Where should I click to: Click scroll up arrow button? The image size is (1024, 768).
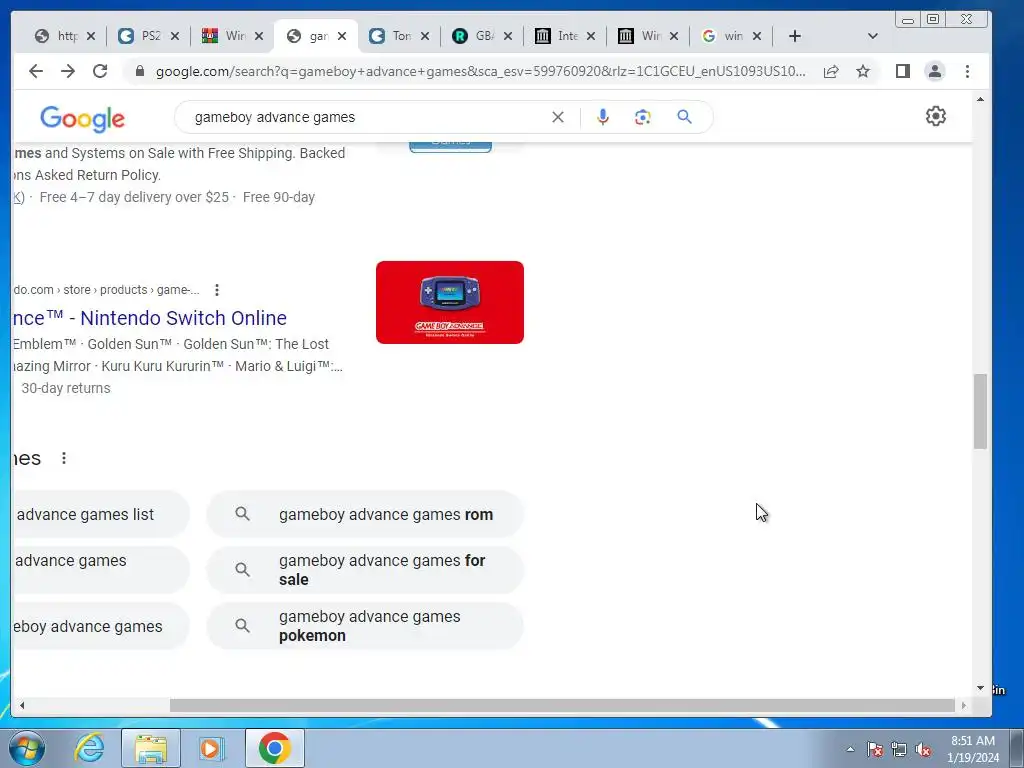coord(980,99)
